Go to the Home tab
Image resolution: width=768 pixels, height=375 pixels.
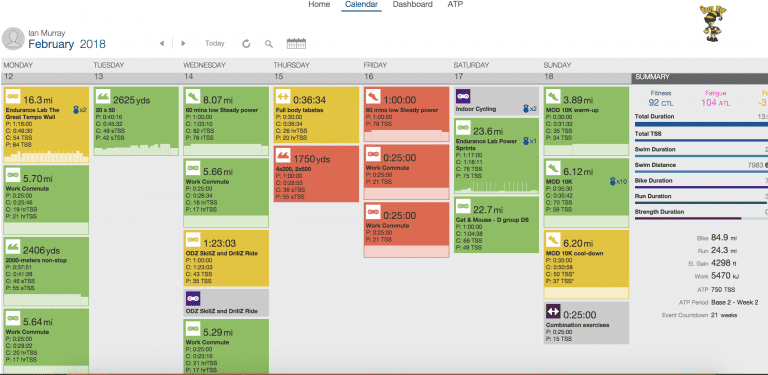tap(319, 4)
